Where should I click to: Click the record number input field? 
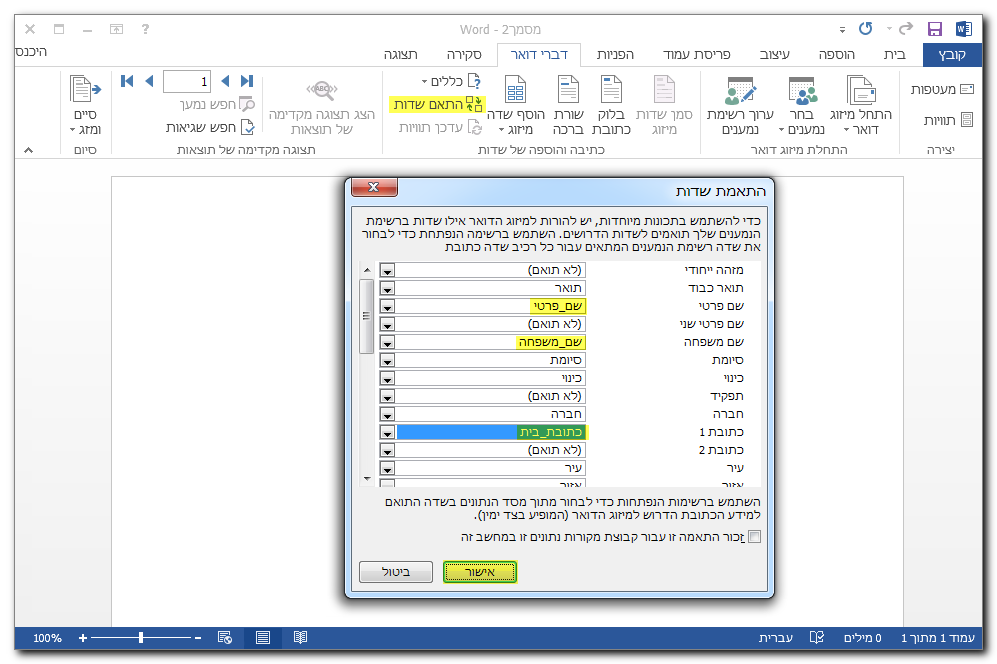(186, 81)
